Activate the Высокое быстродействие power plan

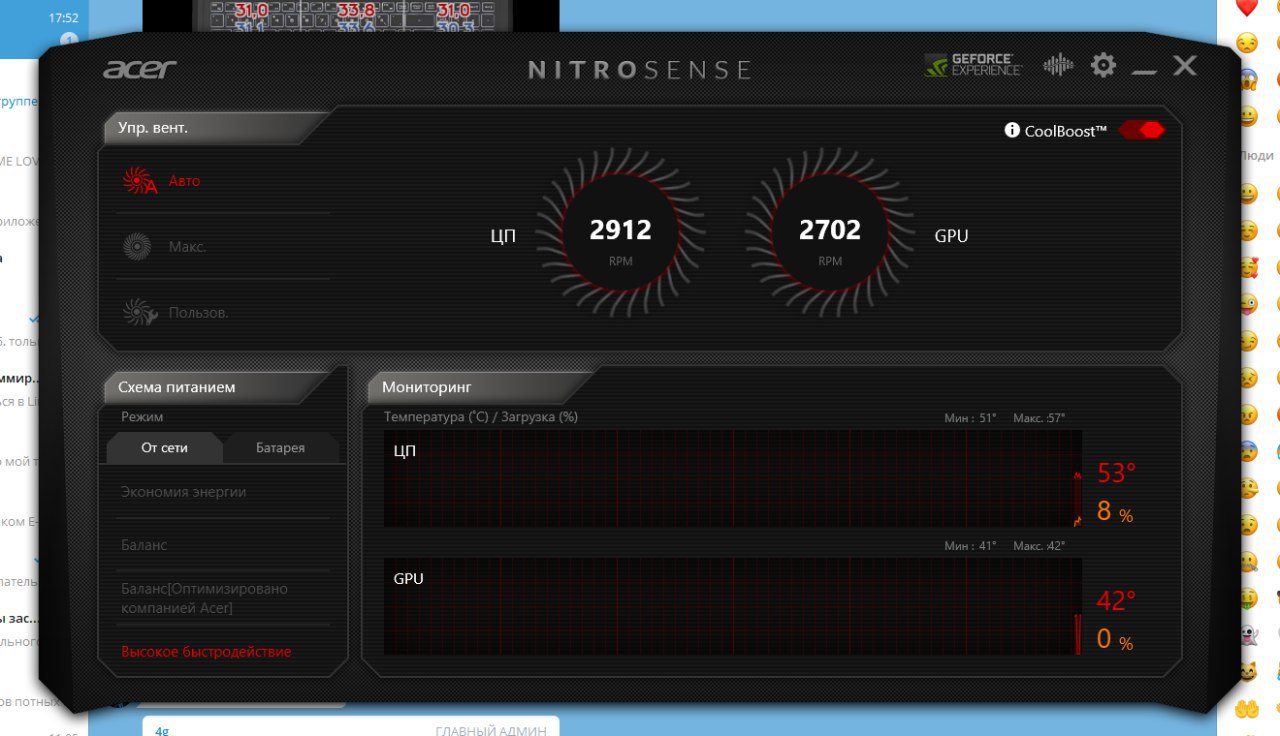[206, 652]
